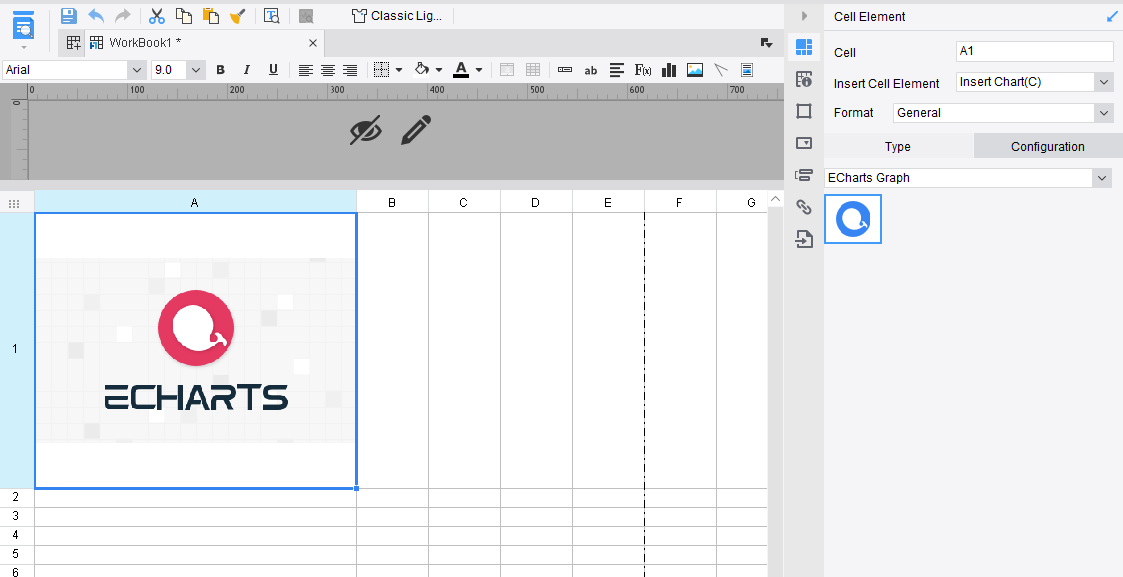Screen dimensions: 1123x577
Task: Select column B header
Action: pos(392,203)
